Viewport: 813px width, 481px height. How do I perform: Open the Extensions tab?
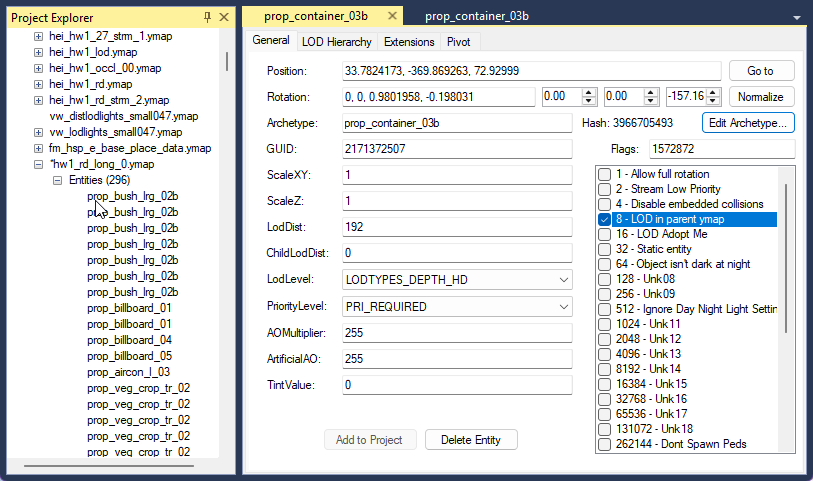coord(409,42)
